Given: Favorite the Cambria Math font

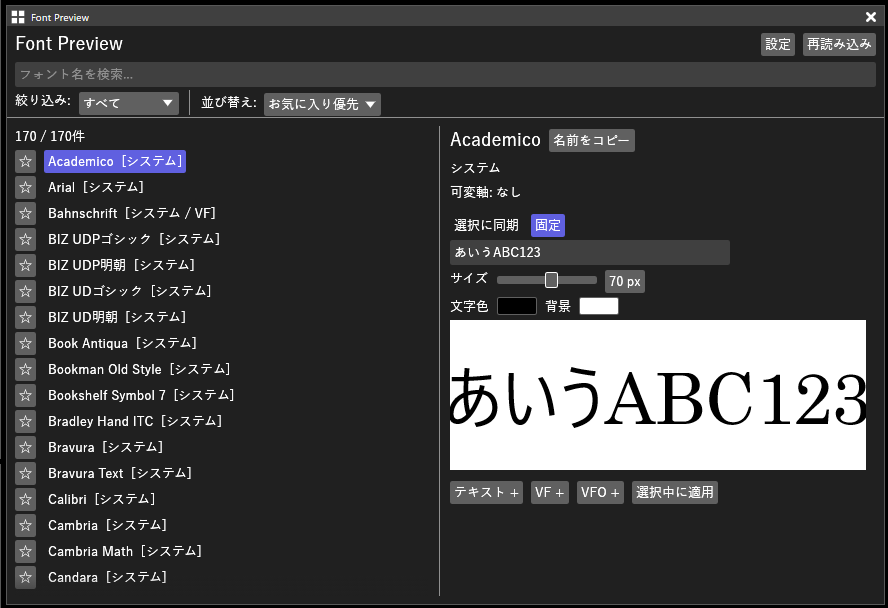Looking at the screenshot, I should tap(25, 552).
